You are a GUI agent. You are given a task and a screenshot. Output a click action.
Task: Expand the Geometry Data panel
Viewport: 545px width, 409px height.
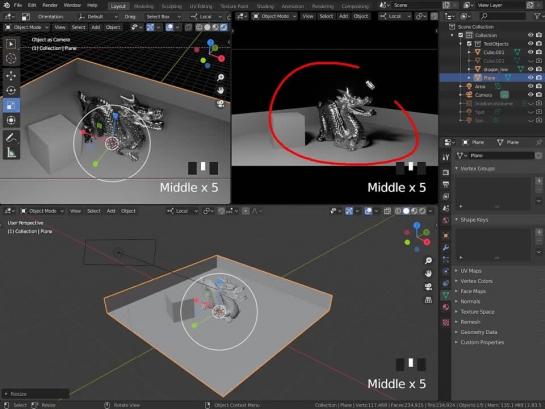tap(479, 332)
